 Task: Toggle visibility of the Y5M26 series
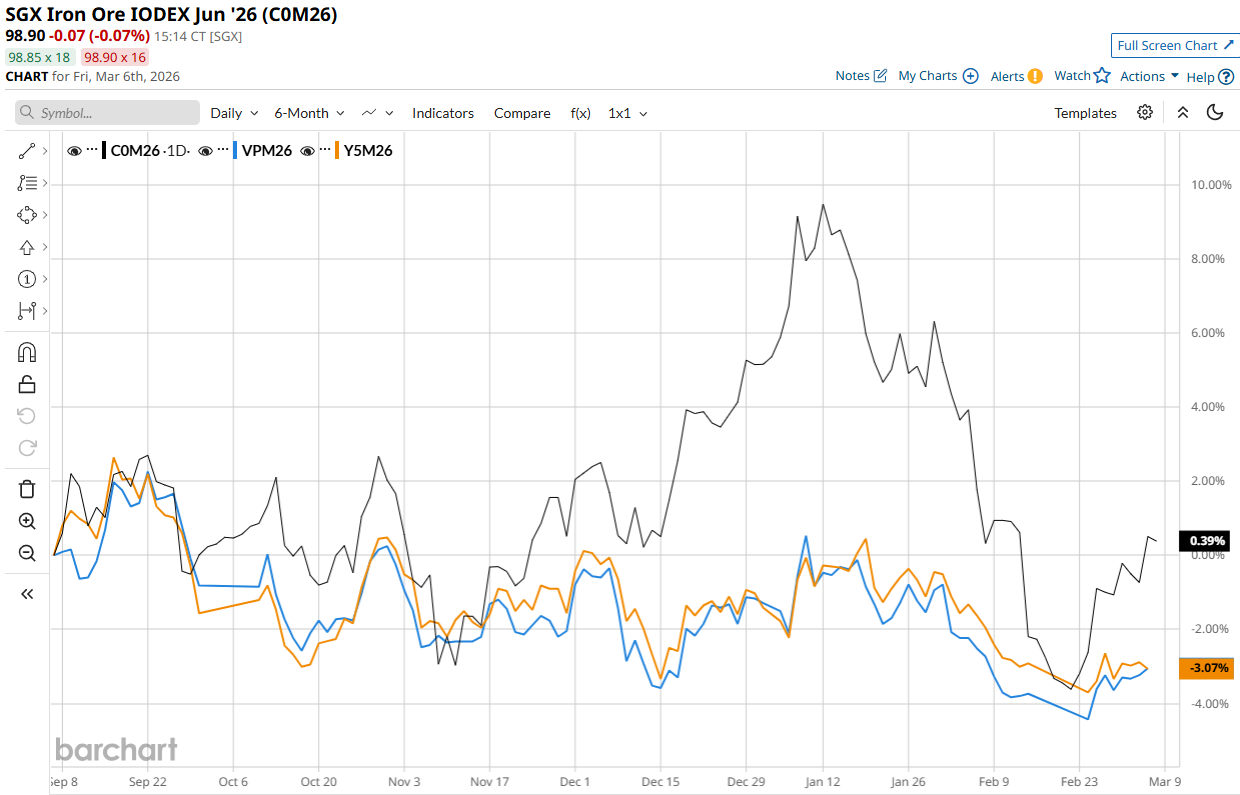(x=308, y=151)
